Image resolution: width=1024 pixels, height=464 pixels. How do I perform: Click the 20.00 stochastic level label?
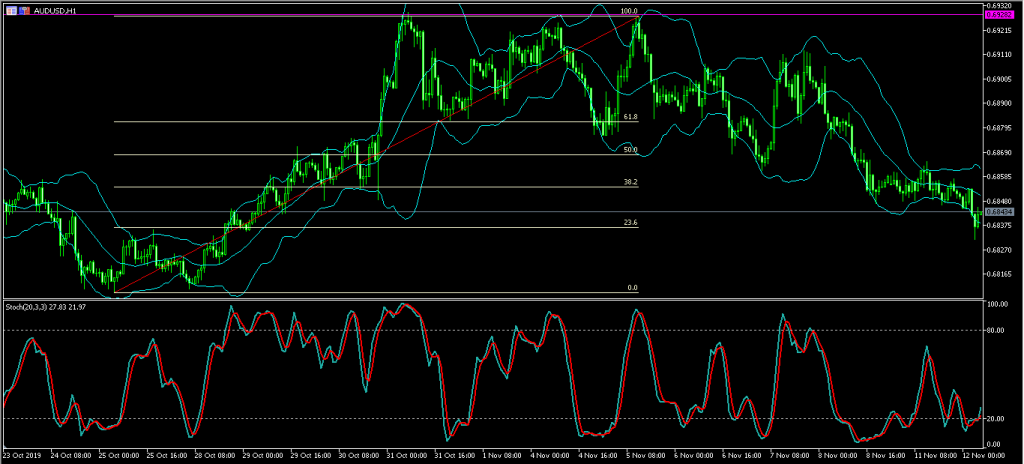[x=997, y=419]
